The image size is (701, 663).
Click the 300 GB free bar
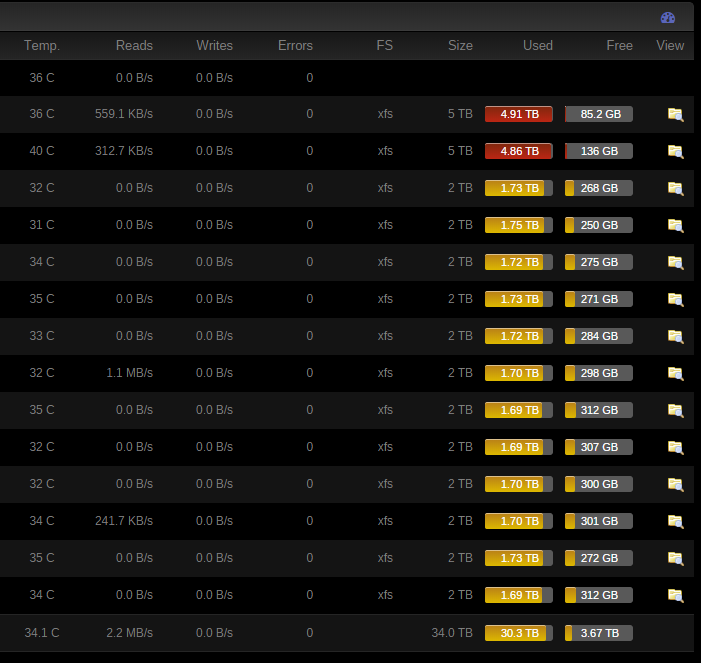point(599,484)
